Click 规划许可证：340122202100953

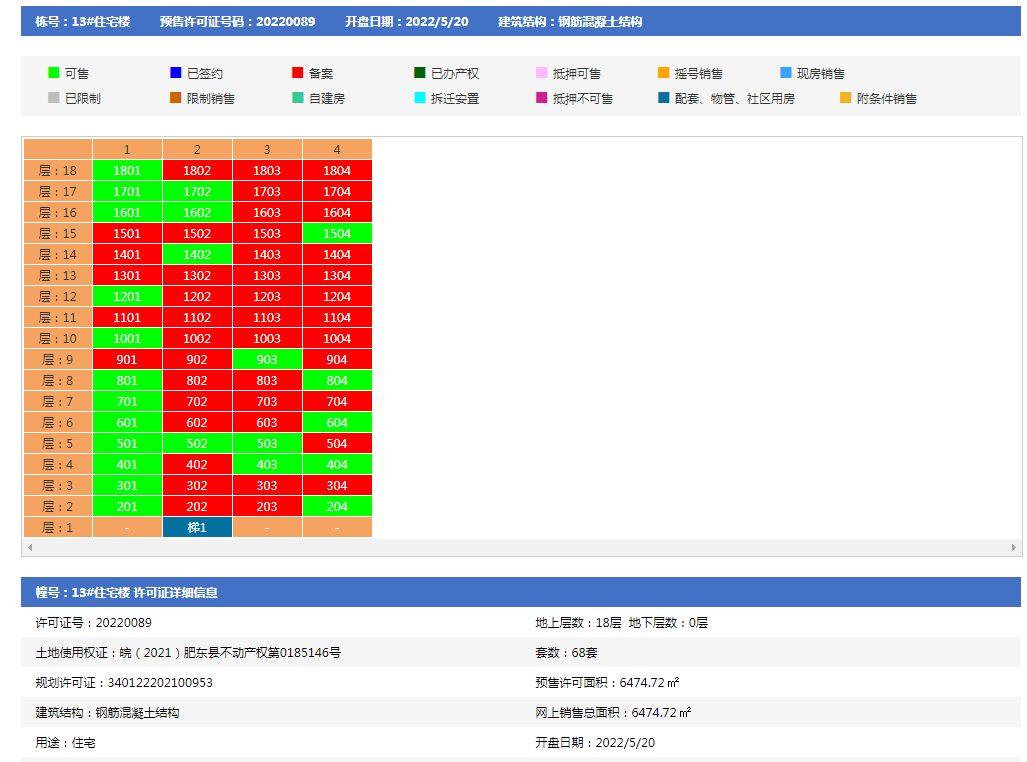click(124, 683)
